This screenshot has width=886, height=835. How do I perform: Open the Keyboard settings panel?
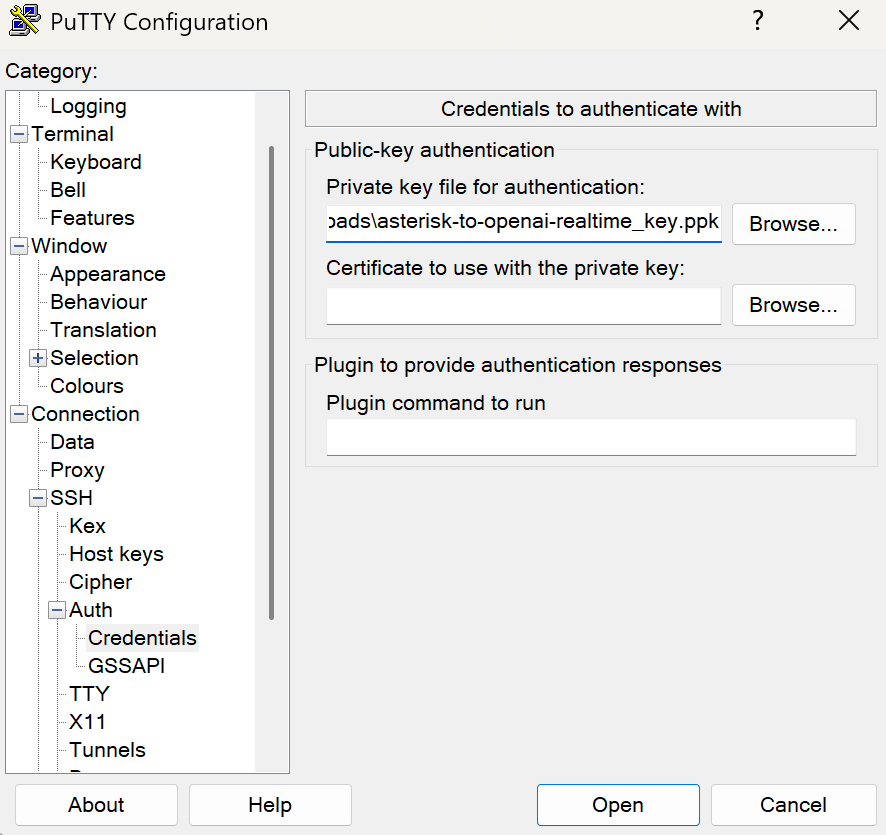(95, 162)
